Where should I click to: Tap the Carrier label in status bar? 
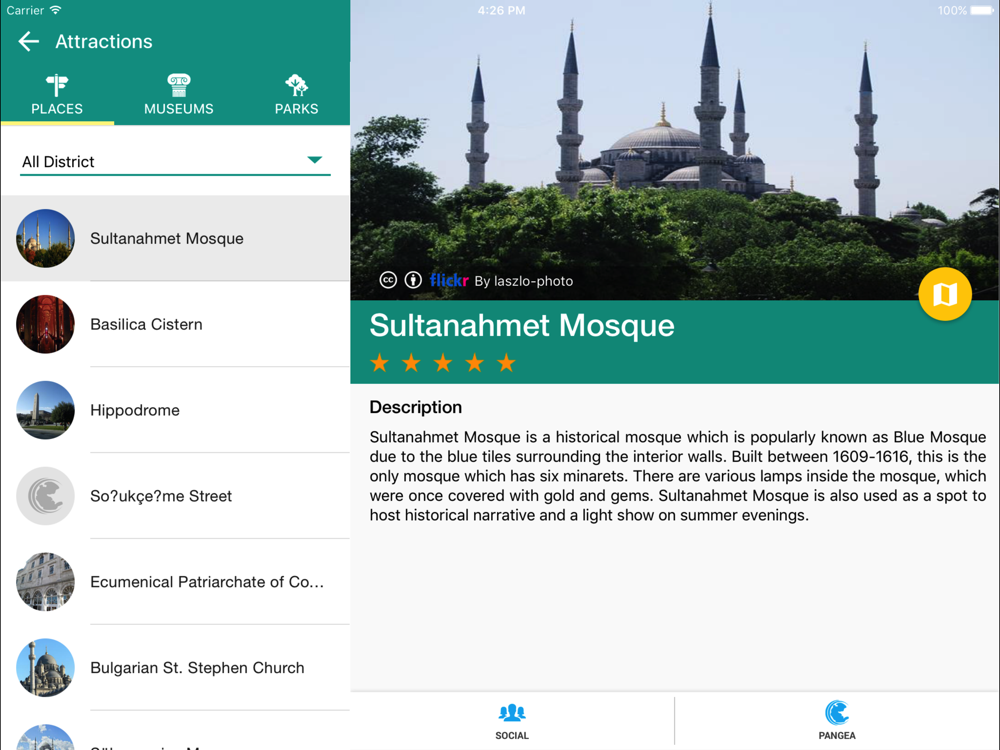26,10
